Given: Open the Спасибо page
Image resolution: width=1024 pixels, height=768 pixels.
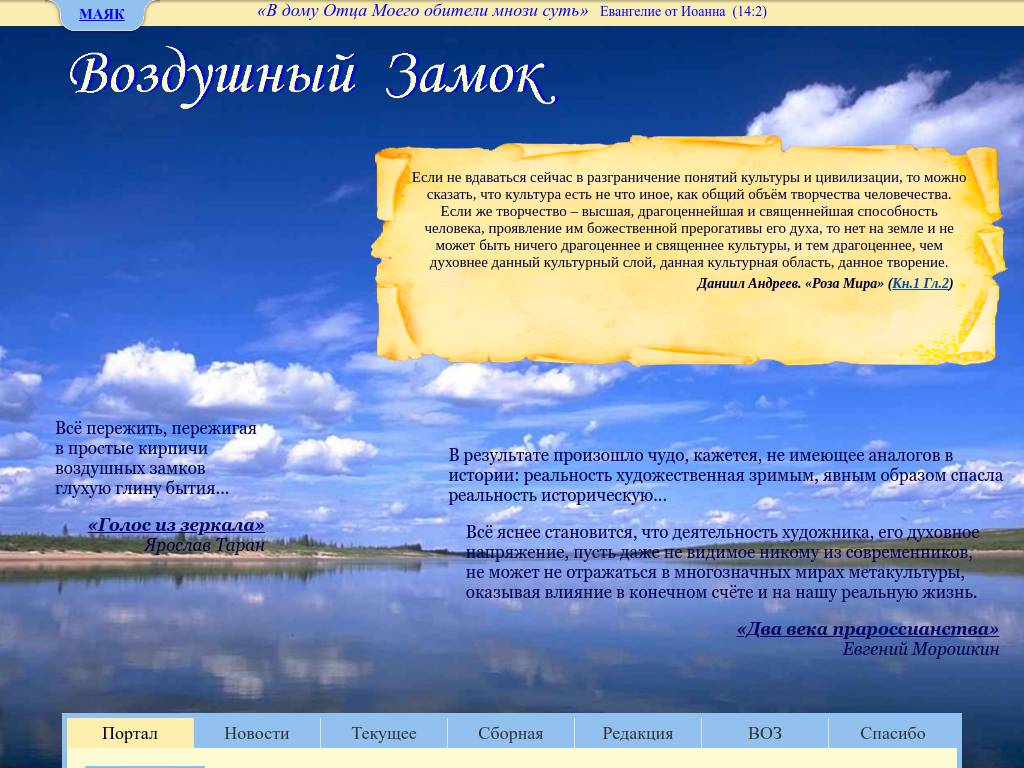Looking at the screenshot, I should [x=891, y=733].
